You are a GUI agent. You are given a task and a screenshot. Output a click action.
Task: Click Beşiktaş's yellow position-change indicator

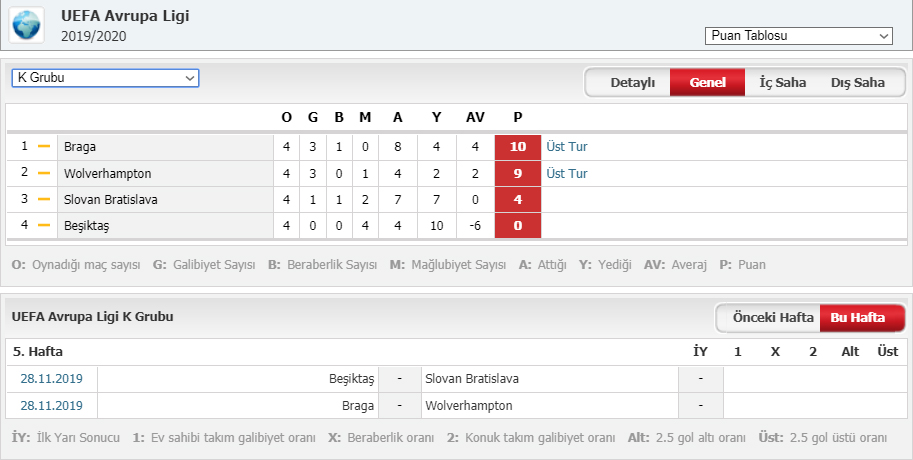[44, 225]
